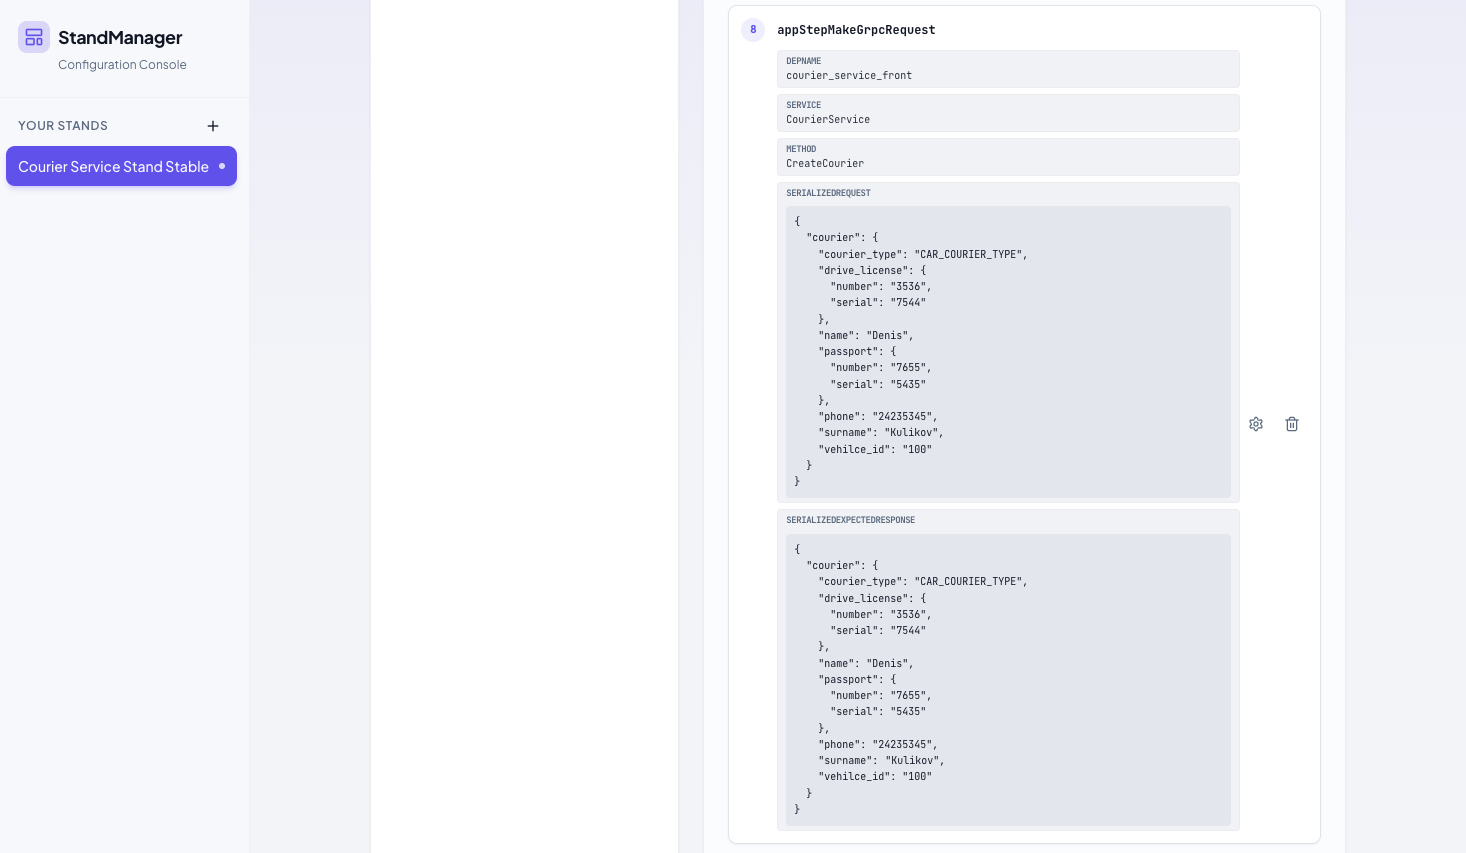Click the DEPNAME field courier_service_front
The width and height of the screenshot is (1466, 853).
849,76
